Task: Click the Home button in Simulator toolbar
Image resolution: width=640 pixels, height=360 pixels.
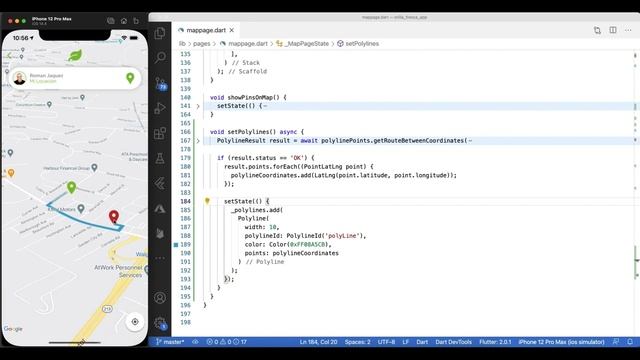Action: 124,20
